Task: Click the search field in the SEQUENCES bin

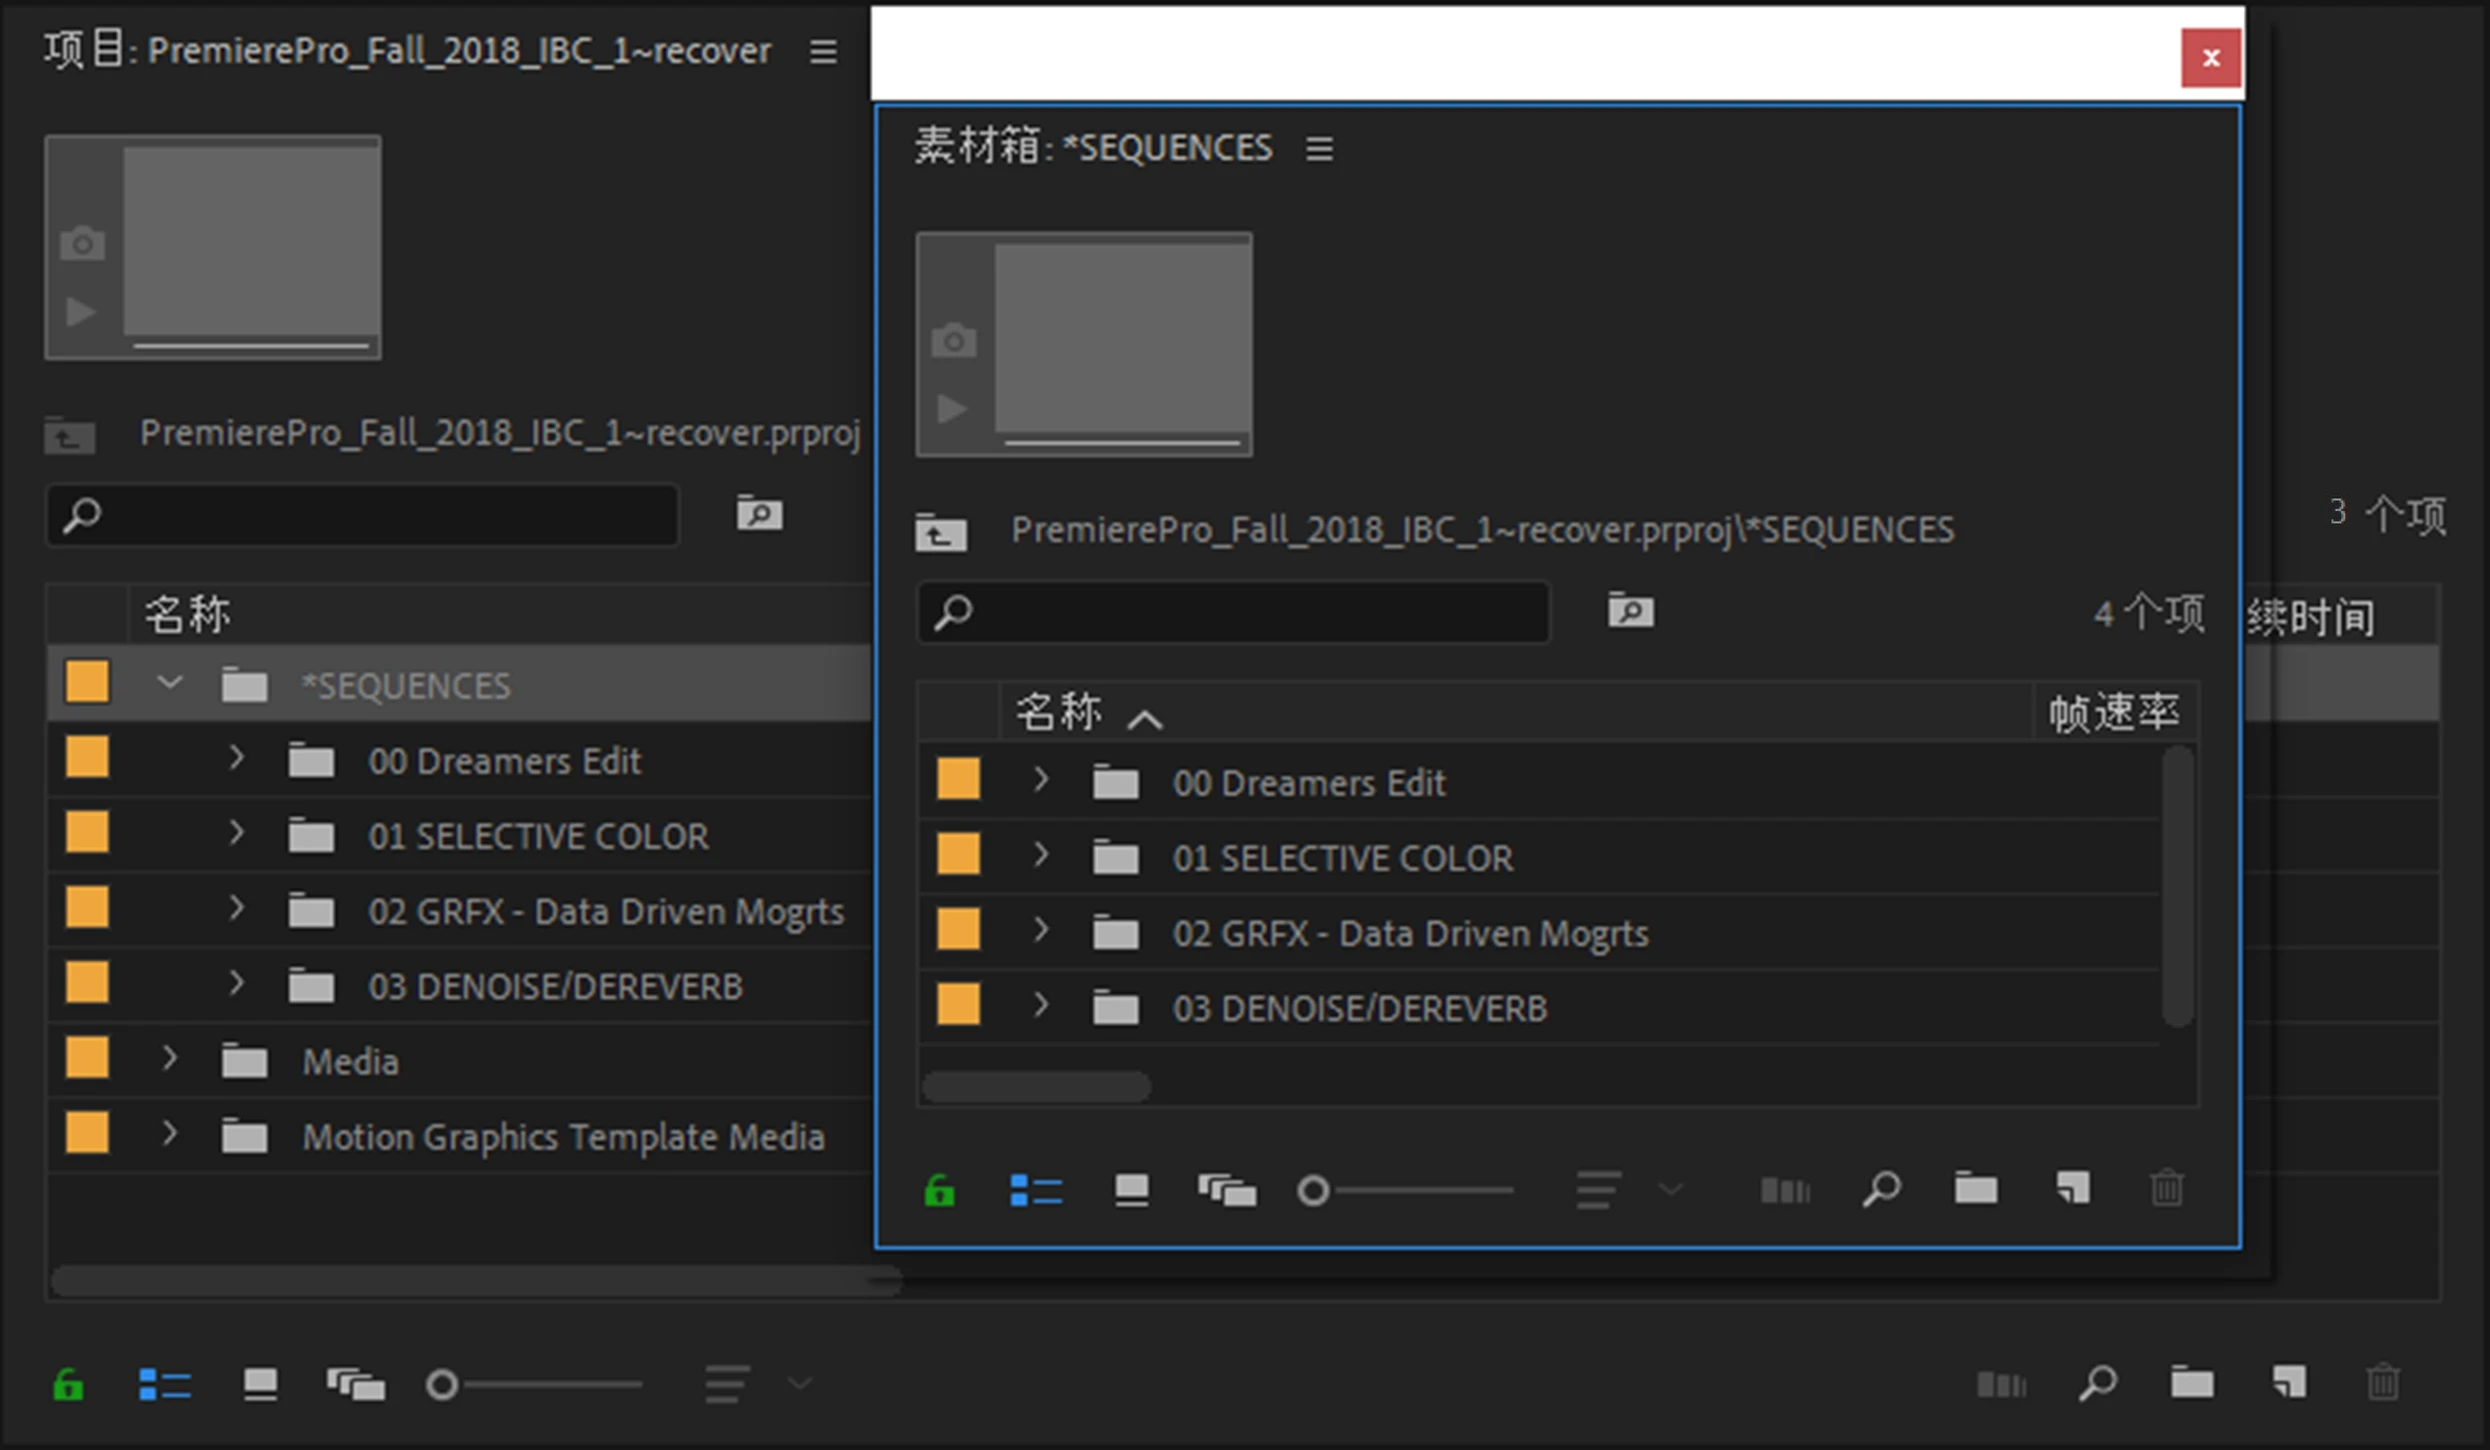Action: click(x=1232, y=612)
